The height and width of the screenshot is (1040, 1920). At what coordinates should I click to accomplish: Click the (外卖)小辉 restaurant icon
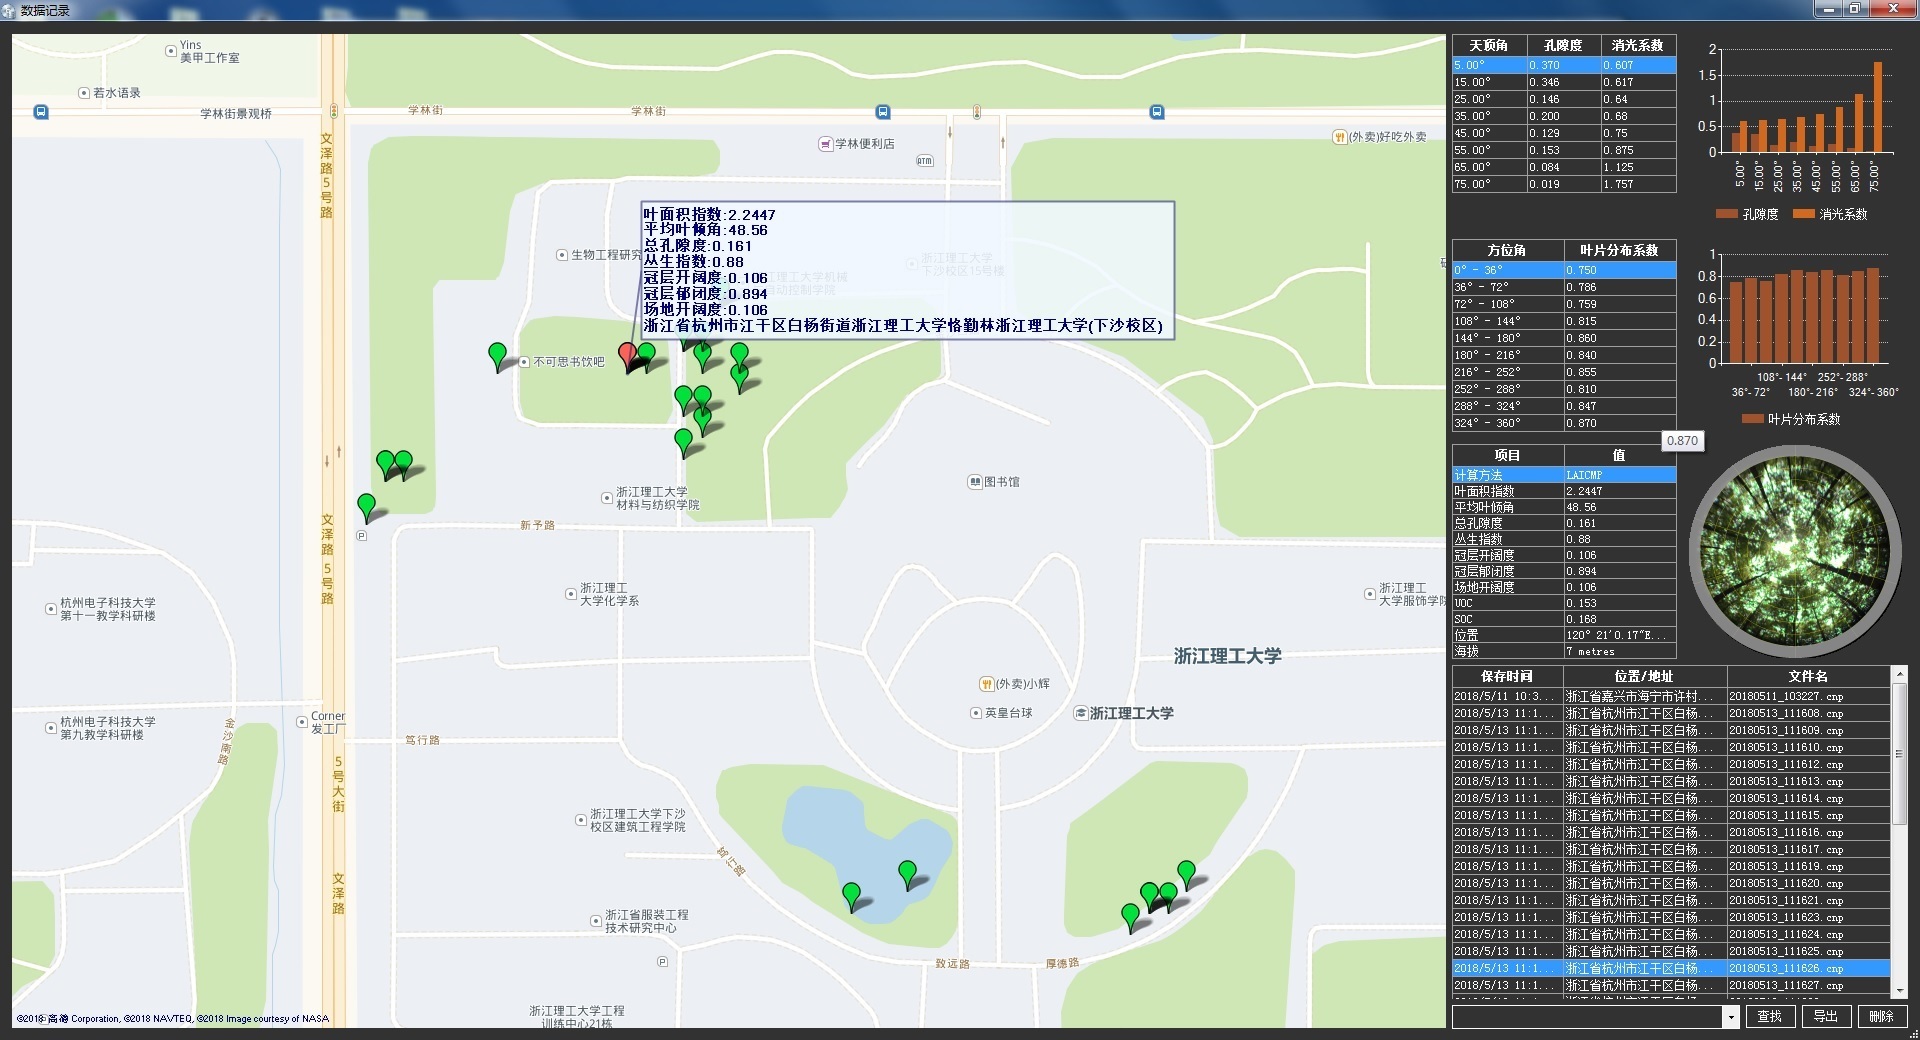point(986,684)
